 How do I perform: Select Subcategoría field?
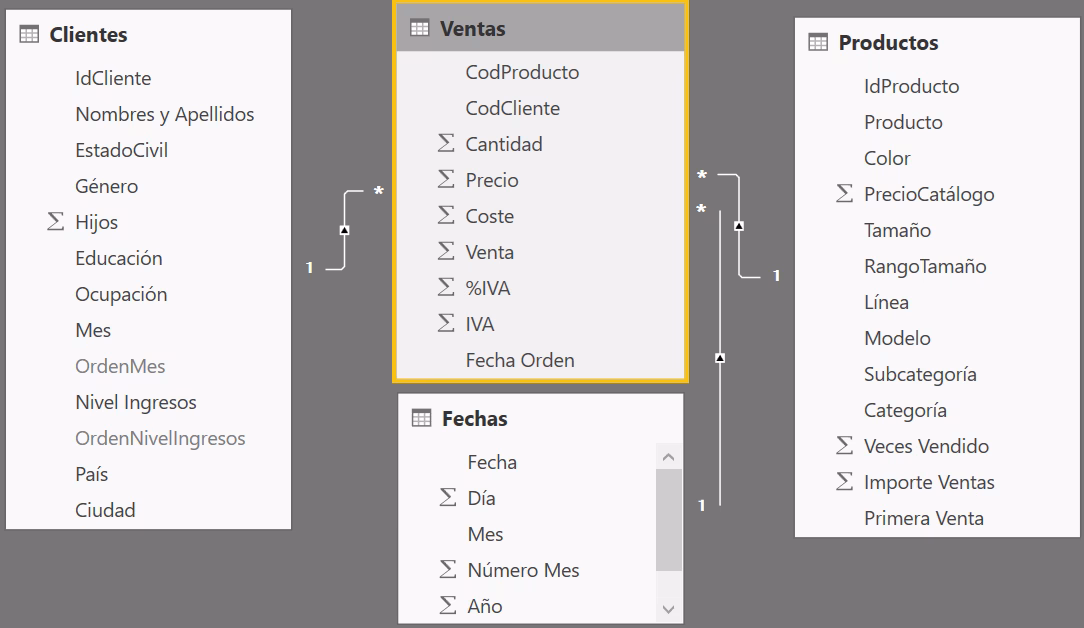click(x=920, y=373)
